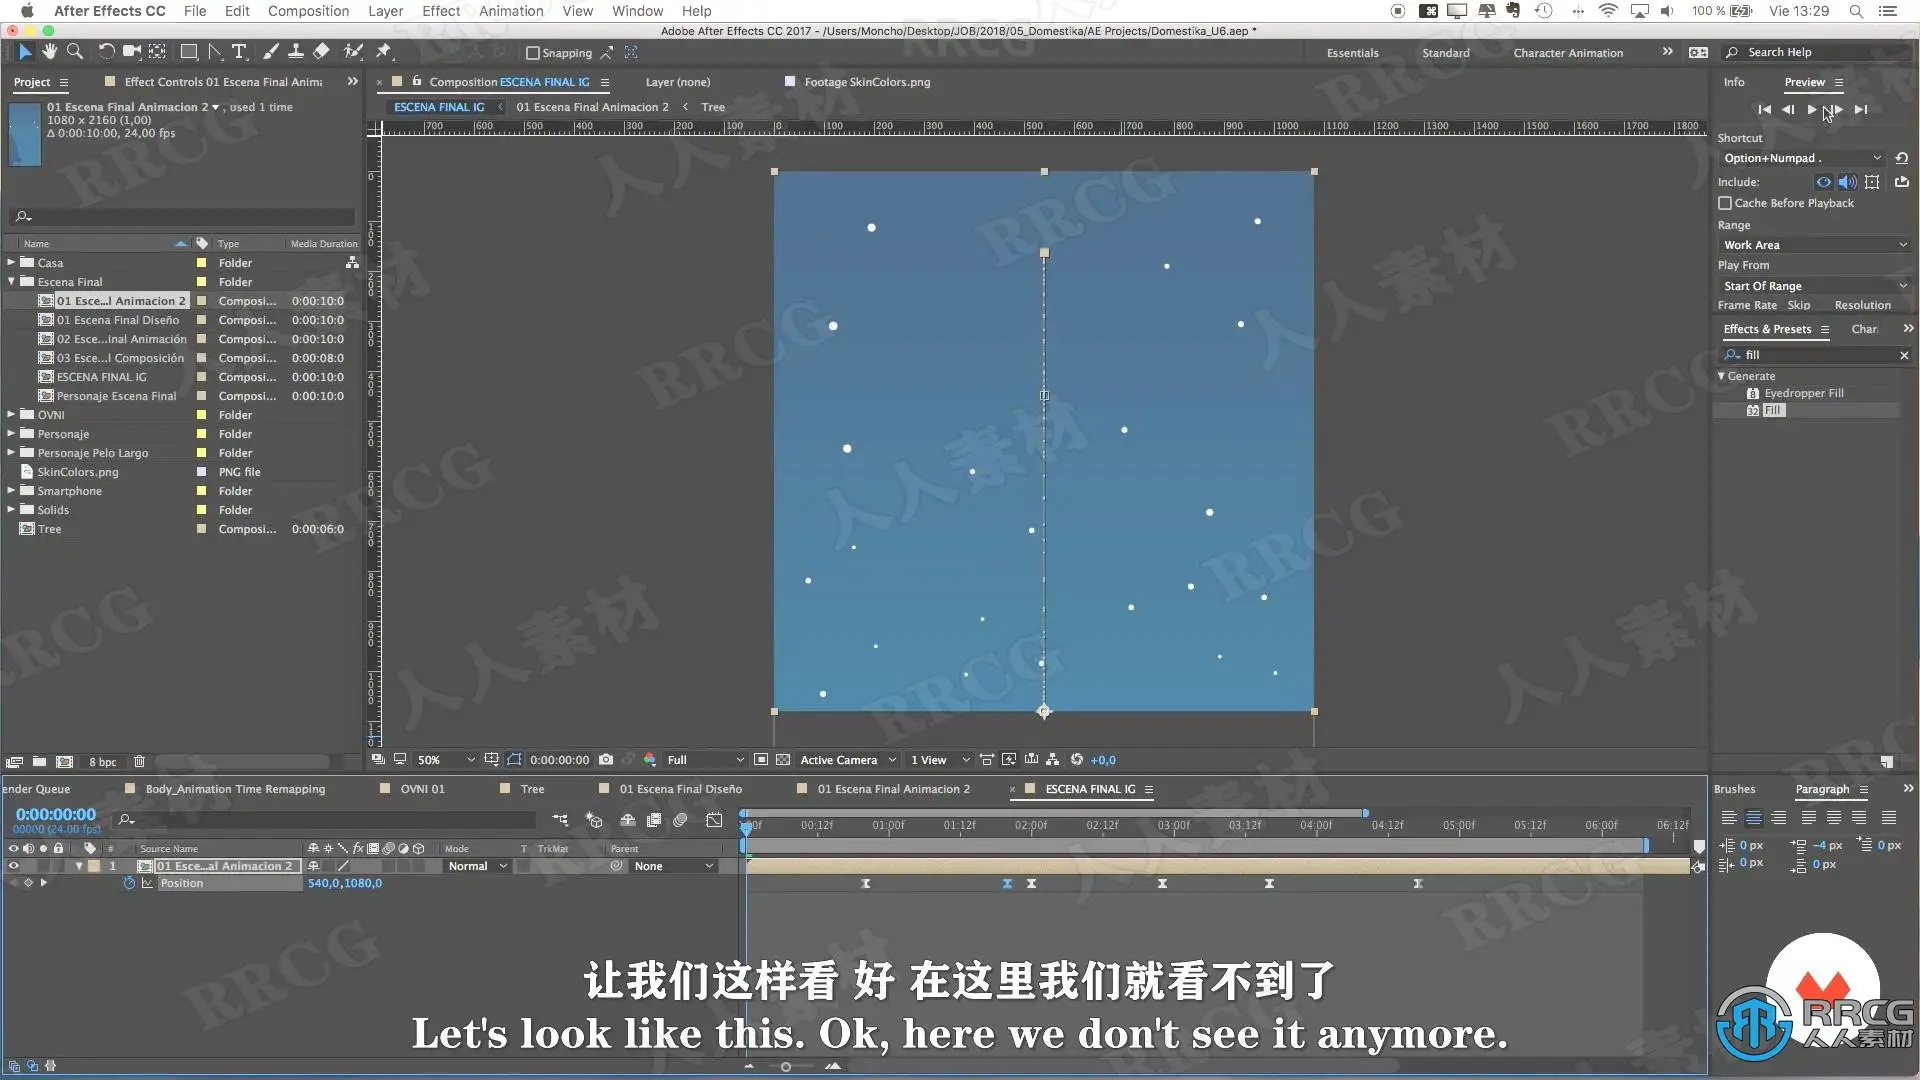Screen dimensions: 1920x1080
Task: Open the Composition menu
Action: click(308, 11)
